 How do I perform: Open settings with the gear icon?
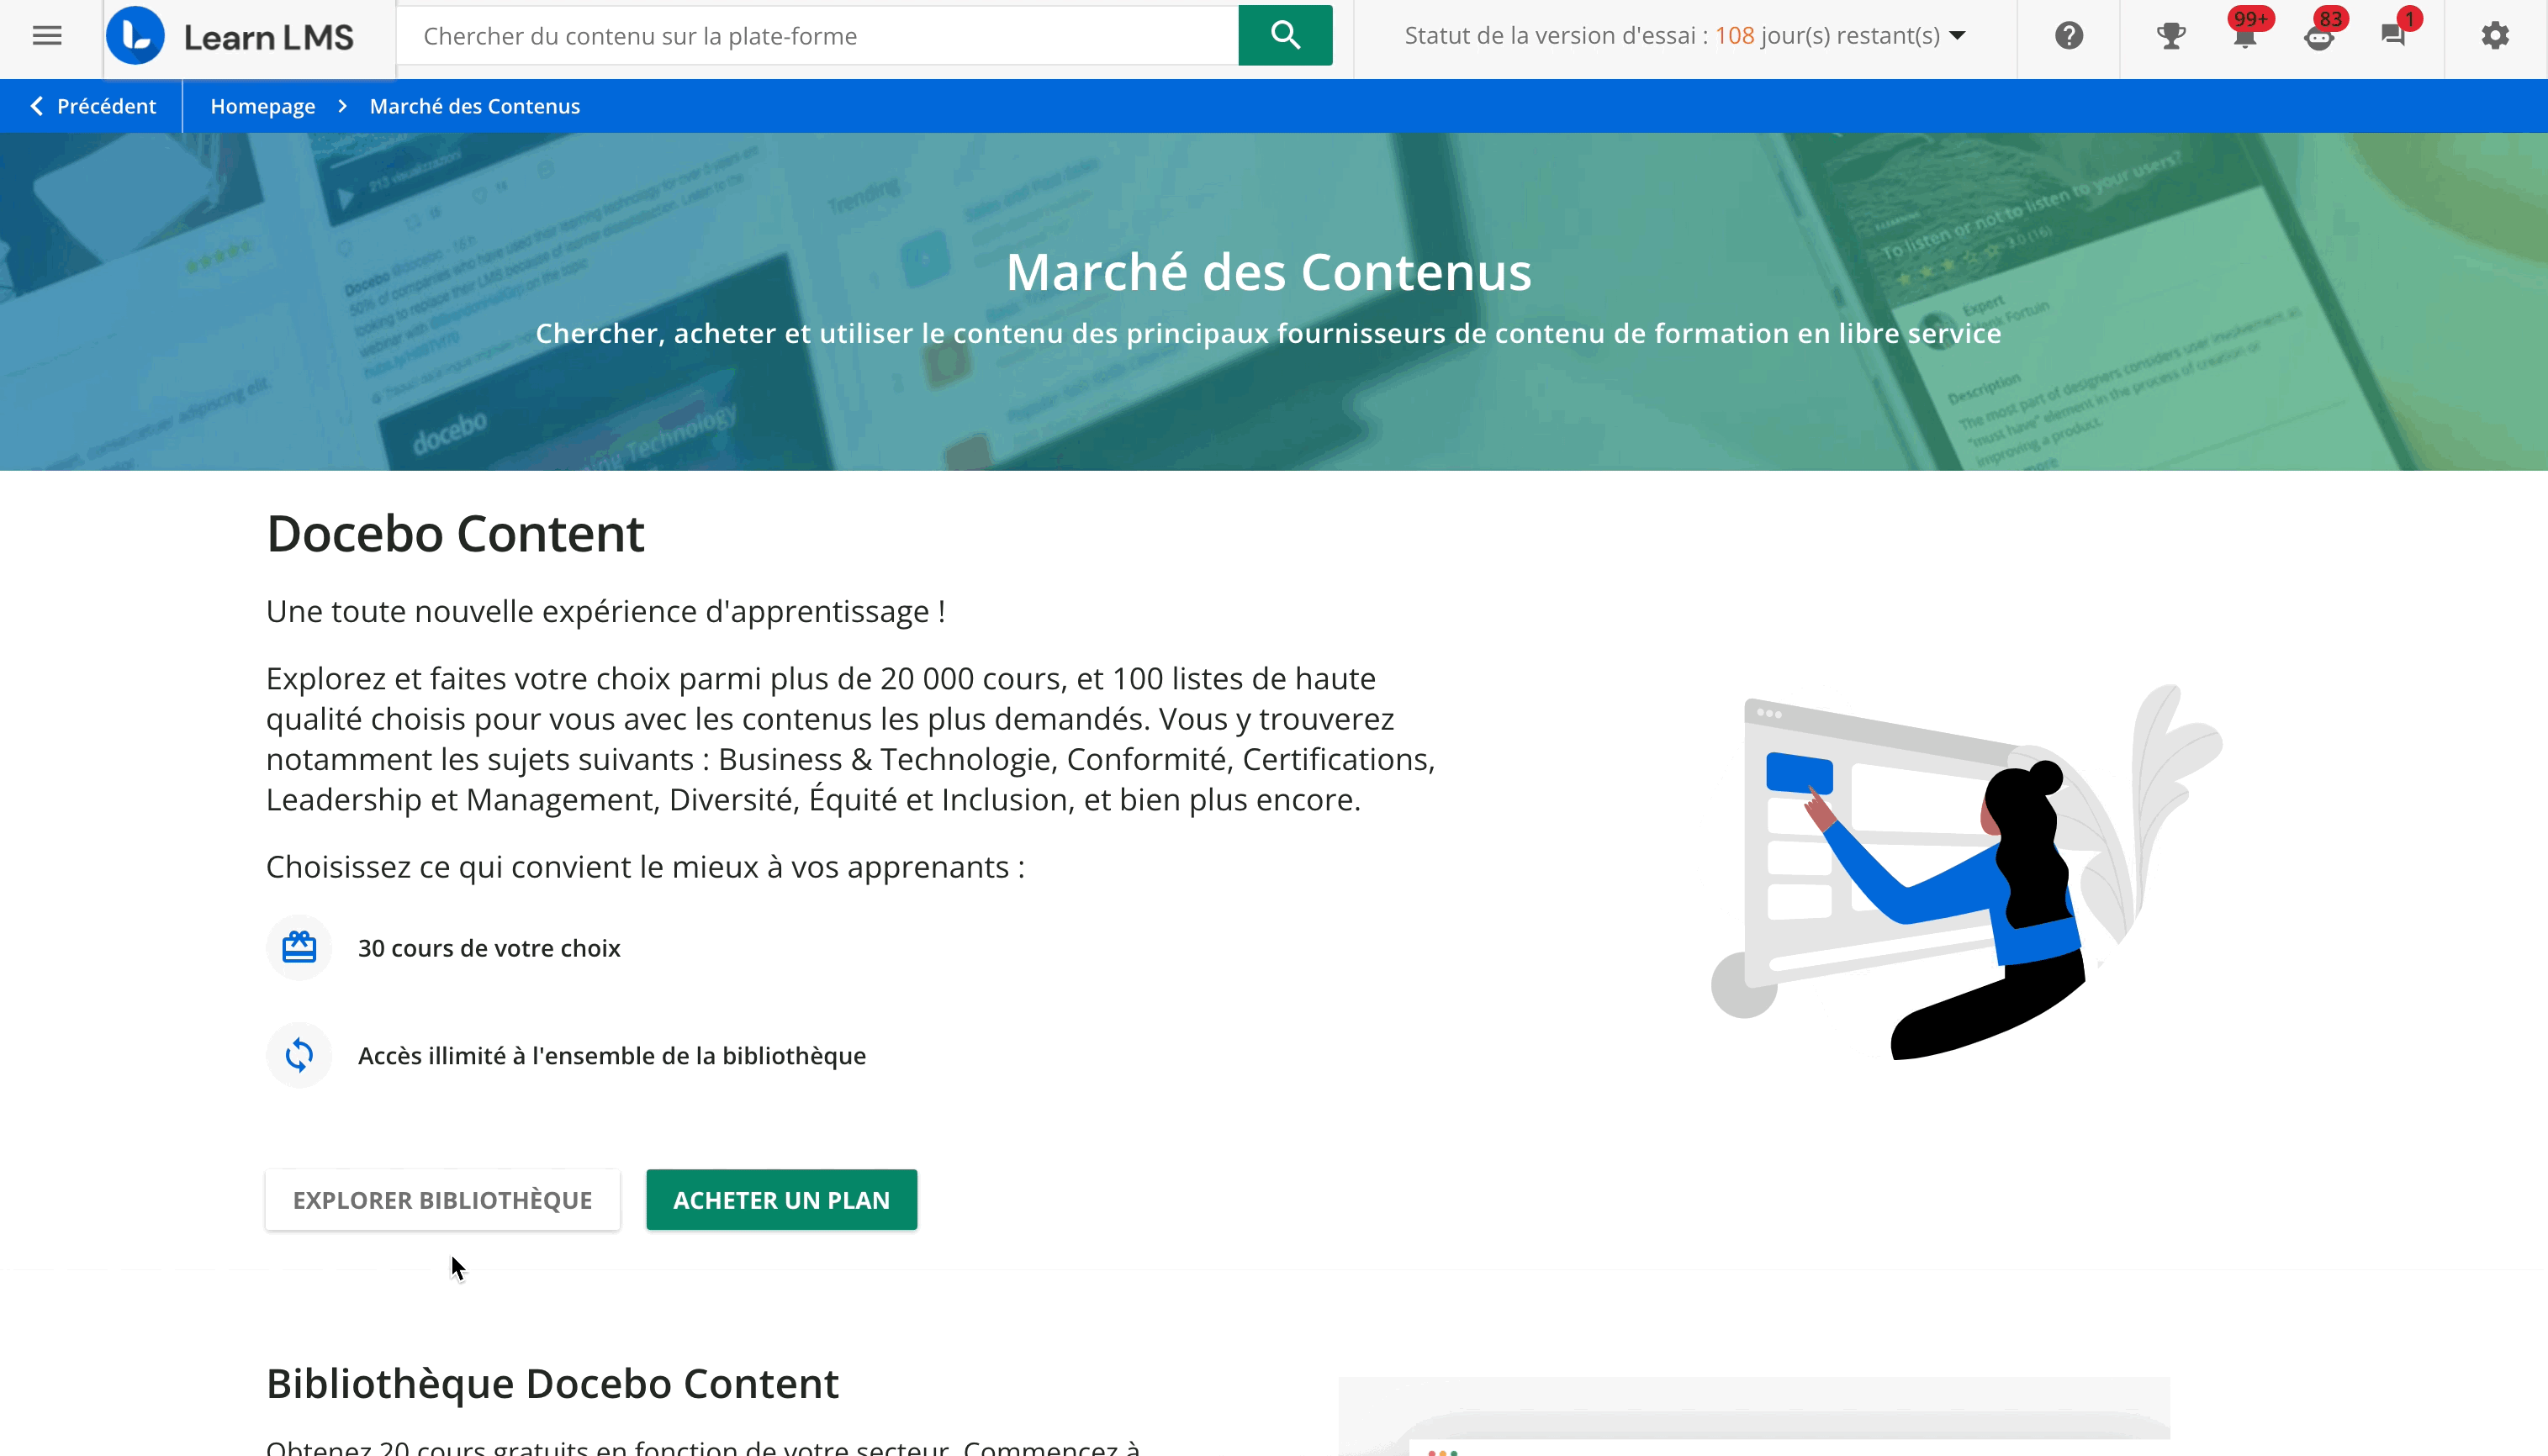(x=2494, y=35)
